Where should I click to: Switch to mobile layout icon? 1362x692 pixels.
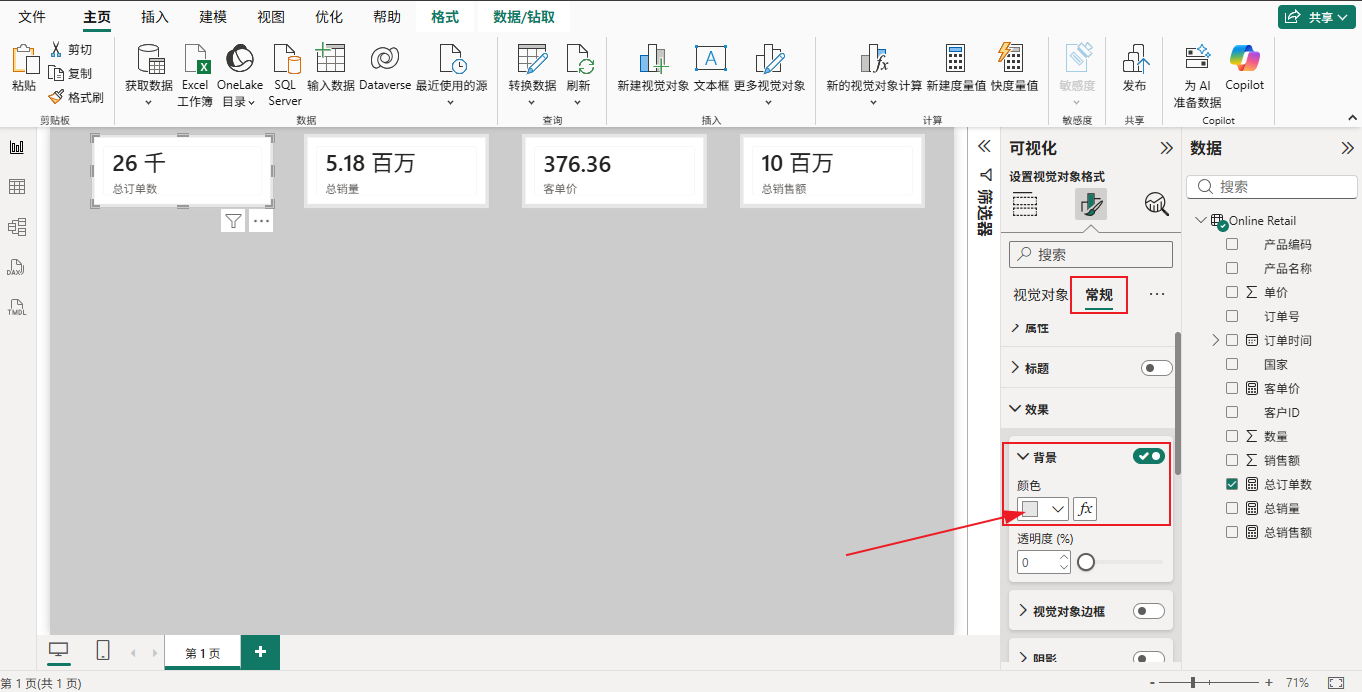click(103, 651)
